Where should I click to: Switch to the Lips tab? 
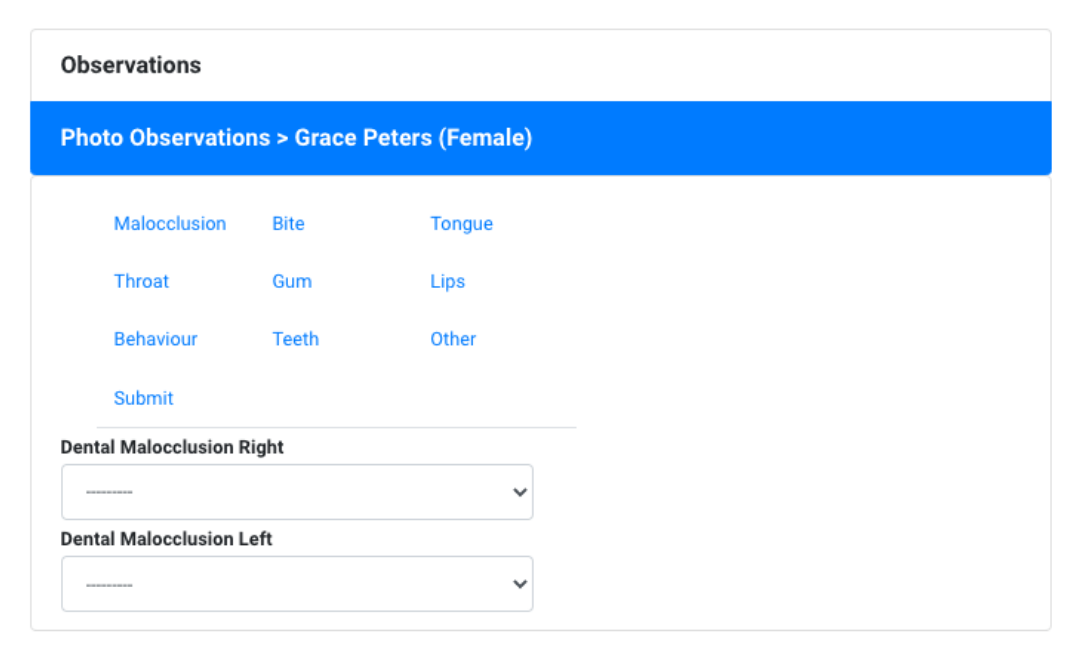tap(447, 282)
